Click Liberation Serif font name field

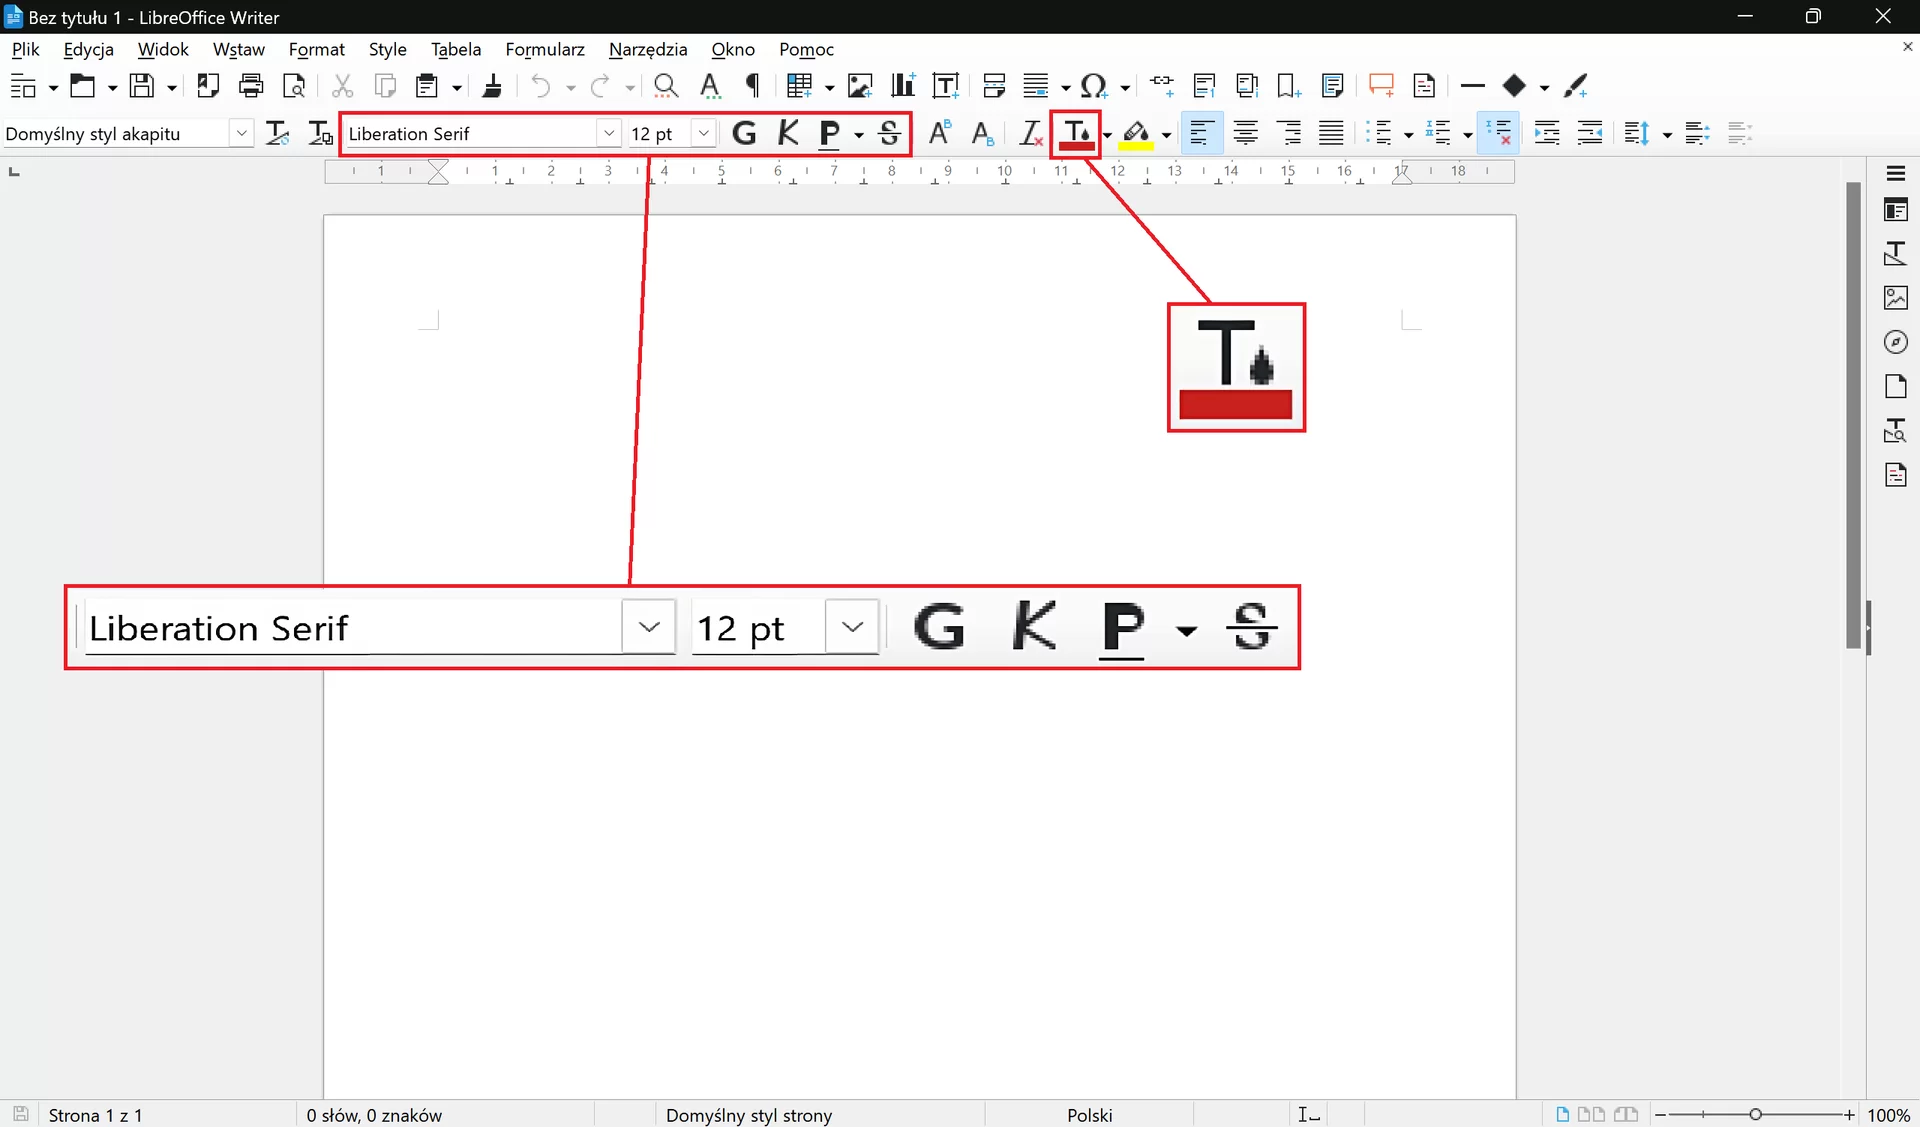point(470,133)
